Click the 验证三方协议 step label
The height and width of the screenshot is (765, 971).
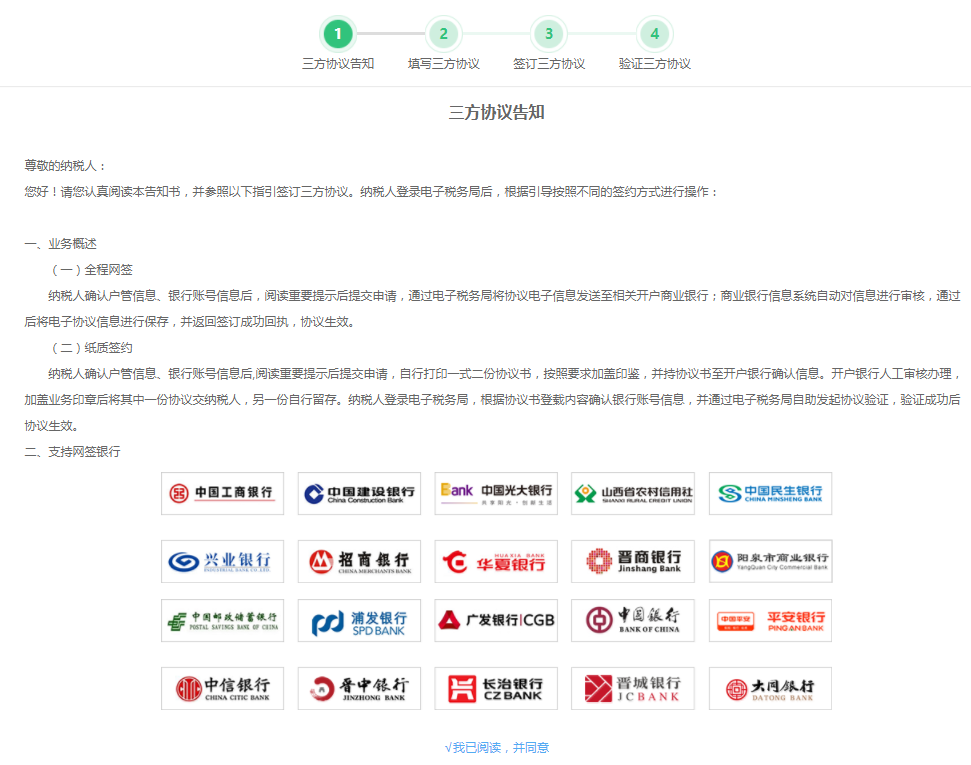pos(655,64)
